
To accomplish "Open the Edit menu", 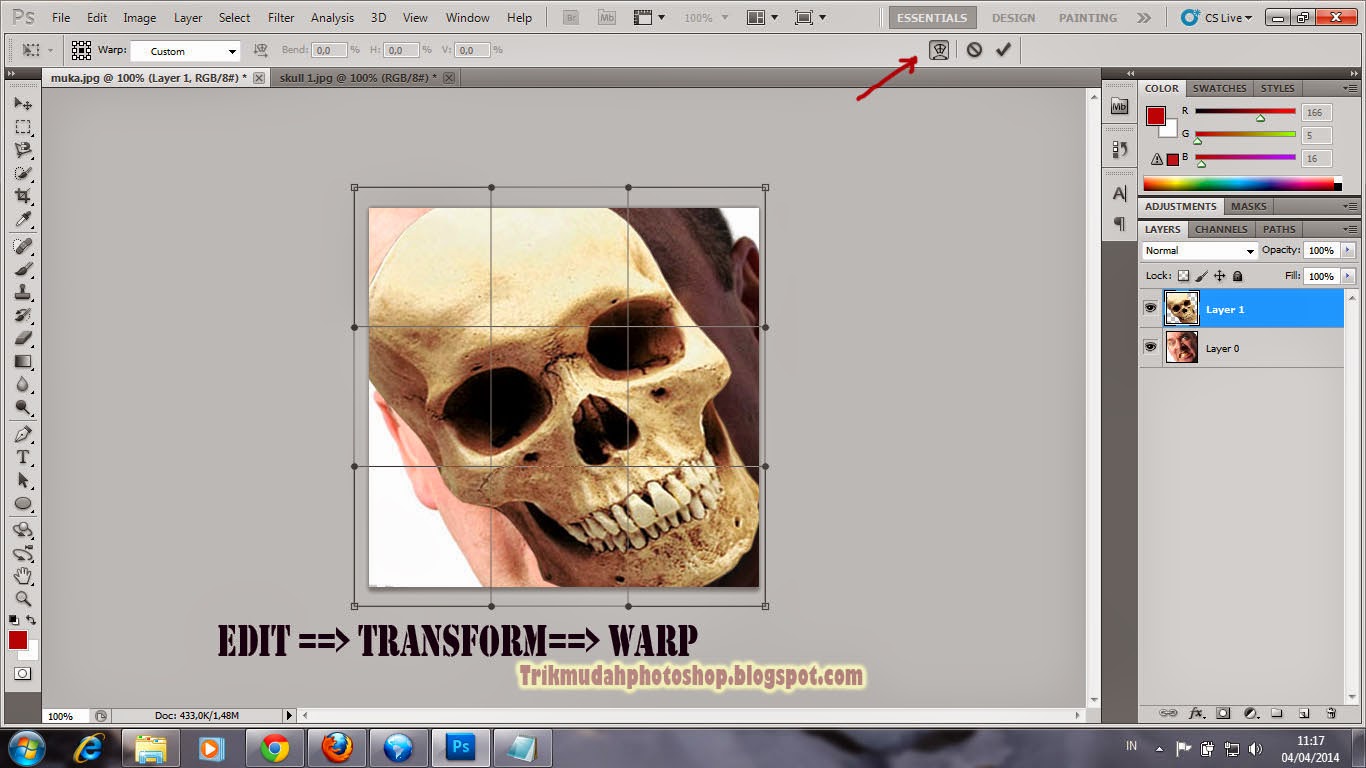I will (97, 17).
